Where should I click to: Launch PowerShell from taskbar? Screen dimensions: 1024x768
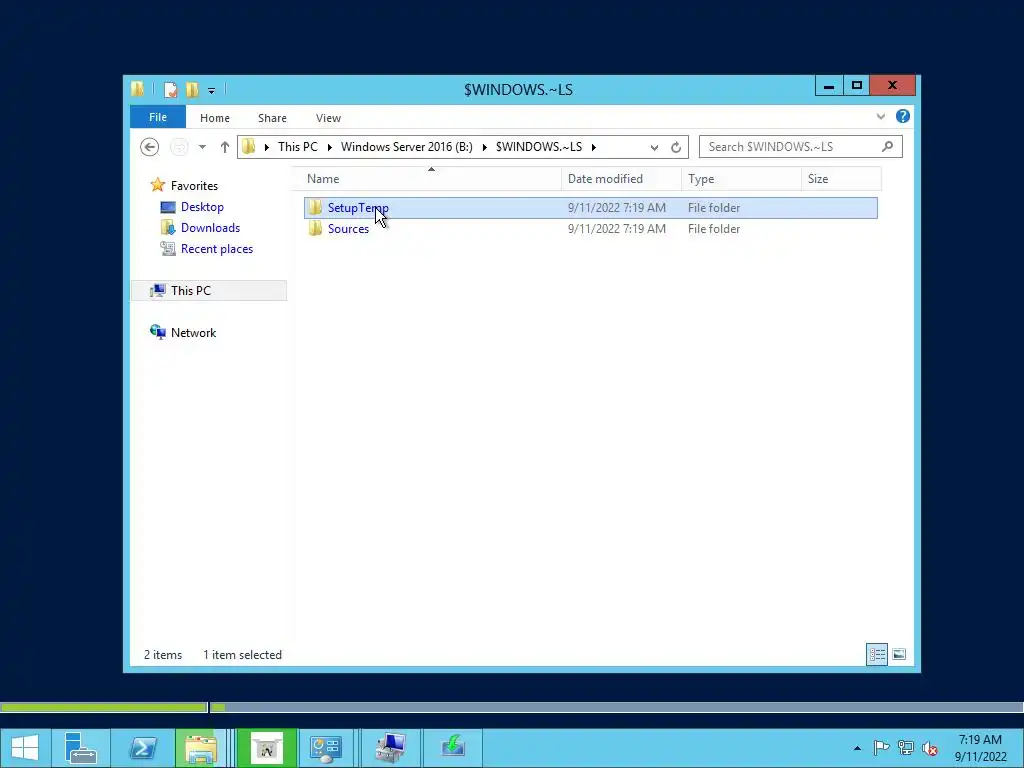pos(142,747)
